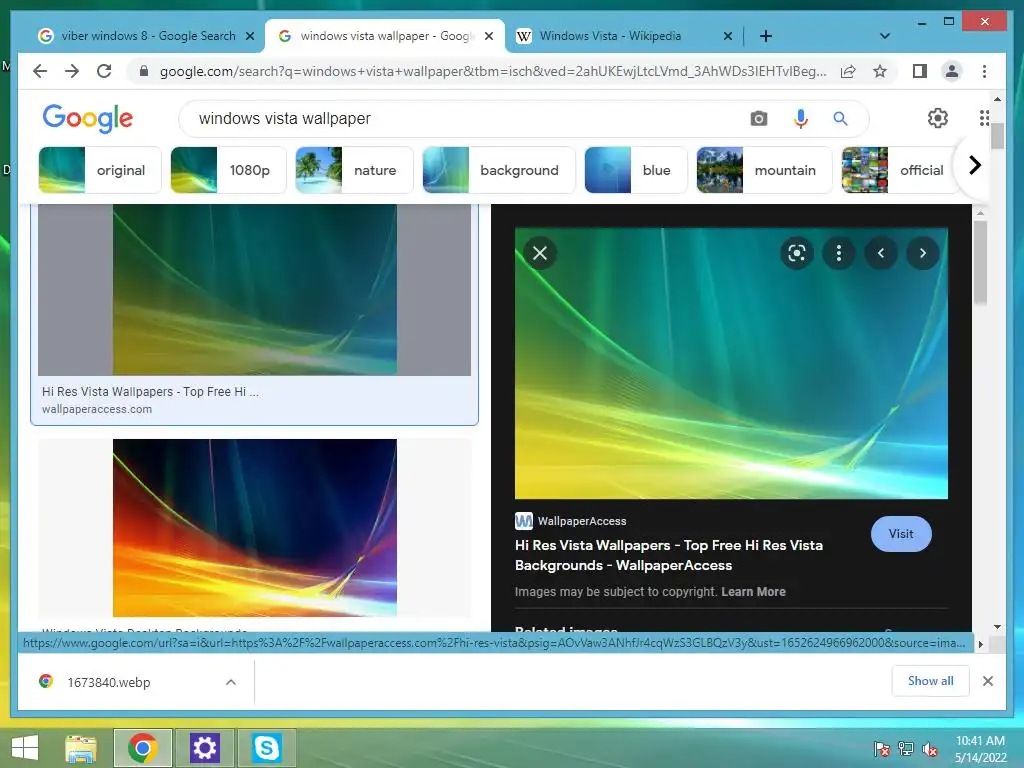This screenshot has height=768, width=1024.
Task: Open the Google apps grid
Action: [984, 118]
